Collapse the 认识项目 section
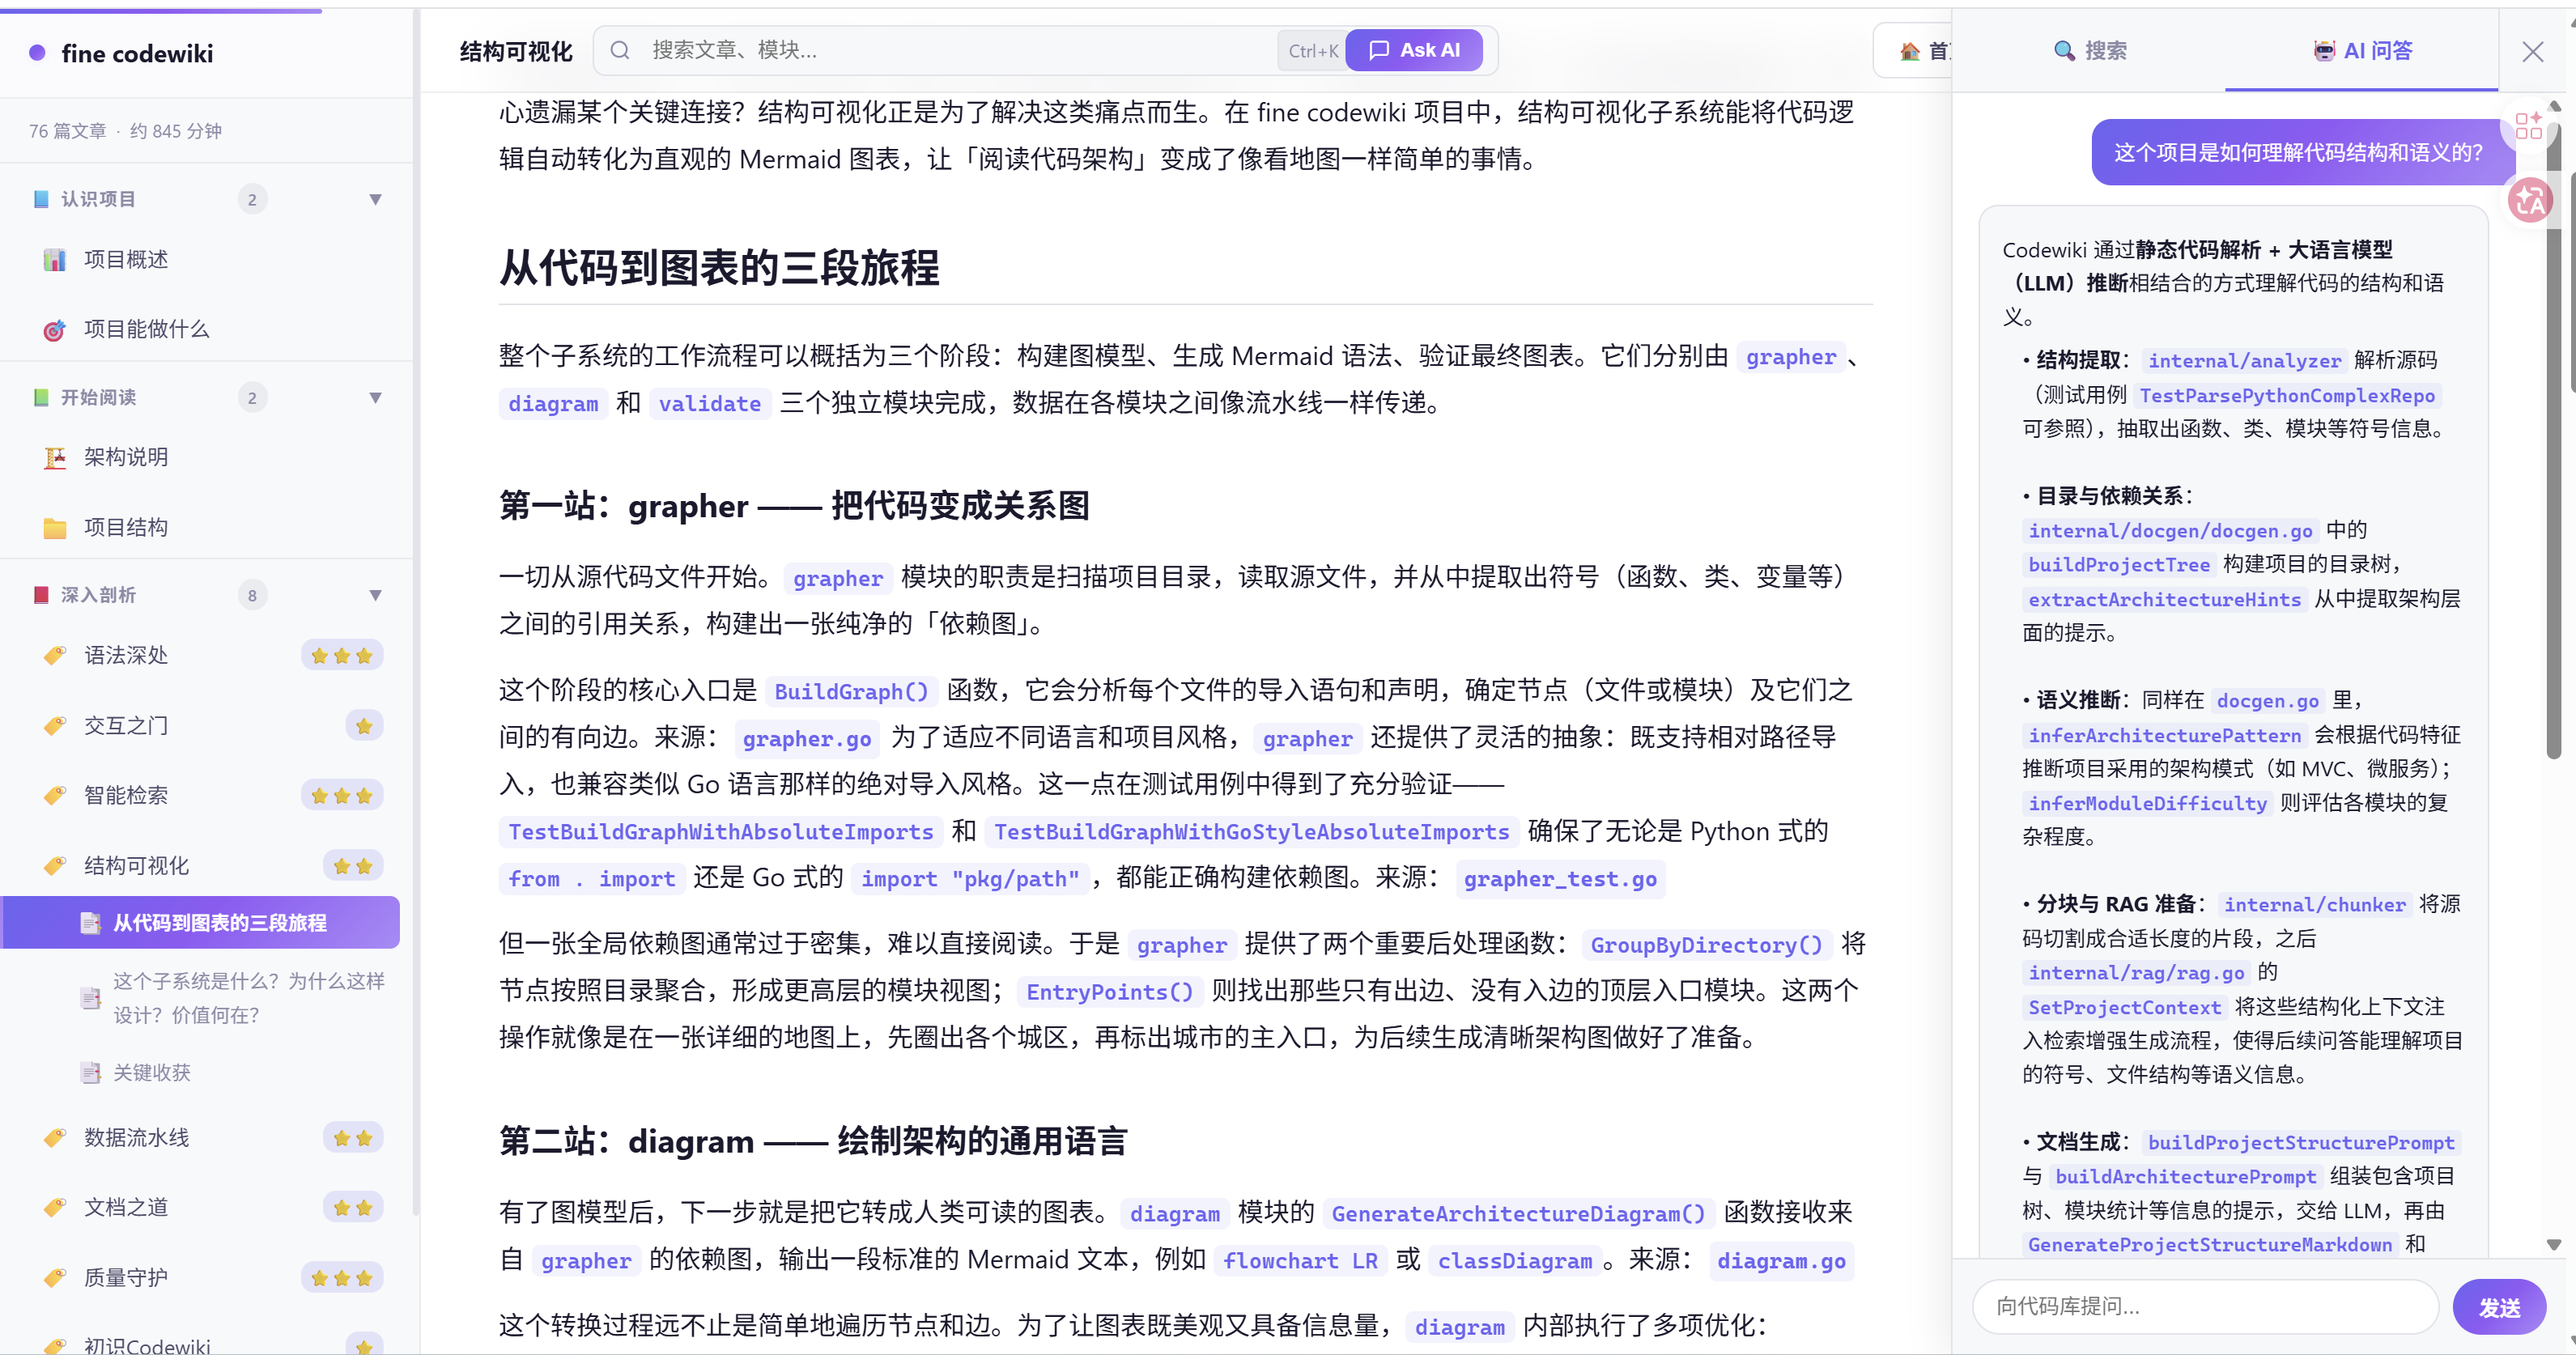 pyautogui.click(x=375, y=199)
